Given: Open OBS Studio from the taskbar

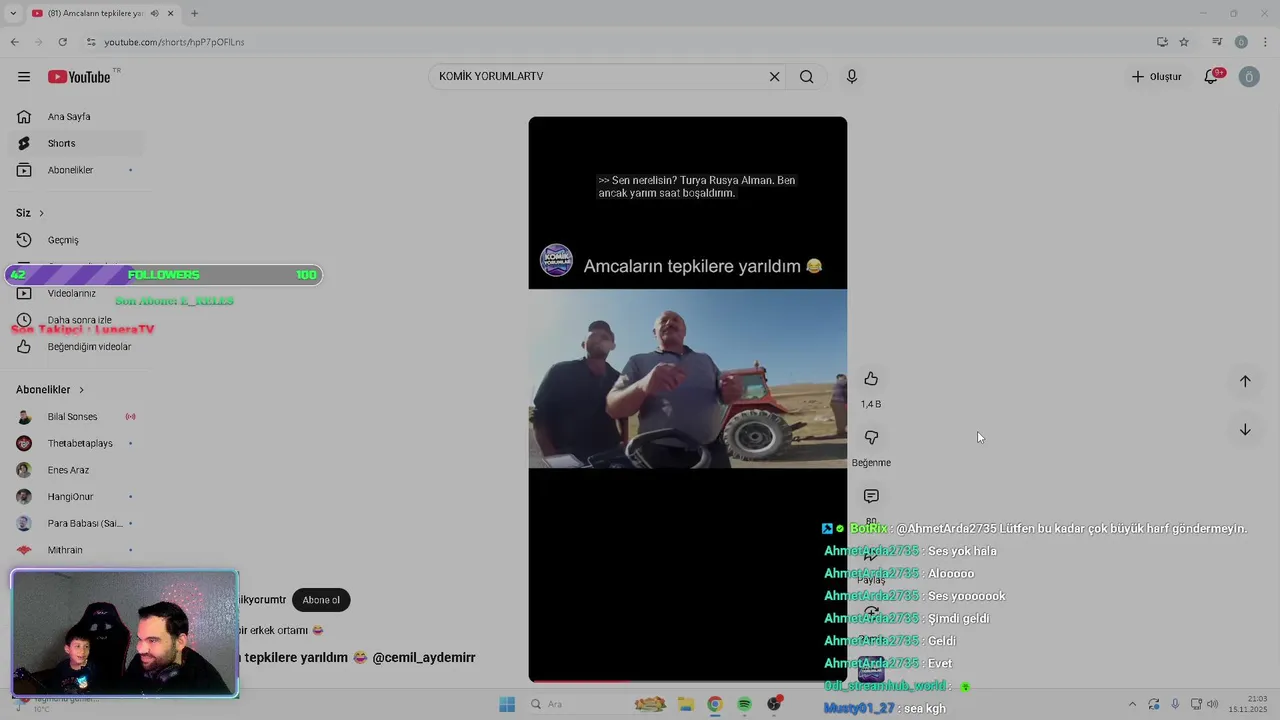Looking at the screenshot, I should click(774, 704).
